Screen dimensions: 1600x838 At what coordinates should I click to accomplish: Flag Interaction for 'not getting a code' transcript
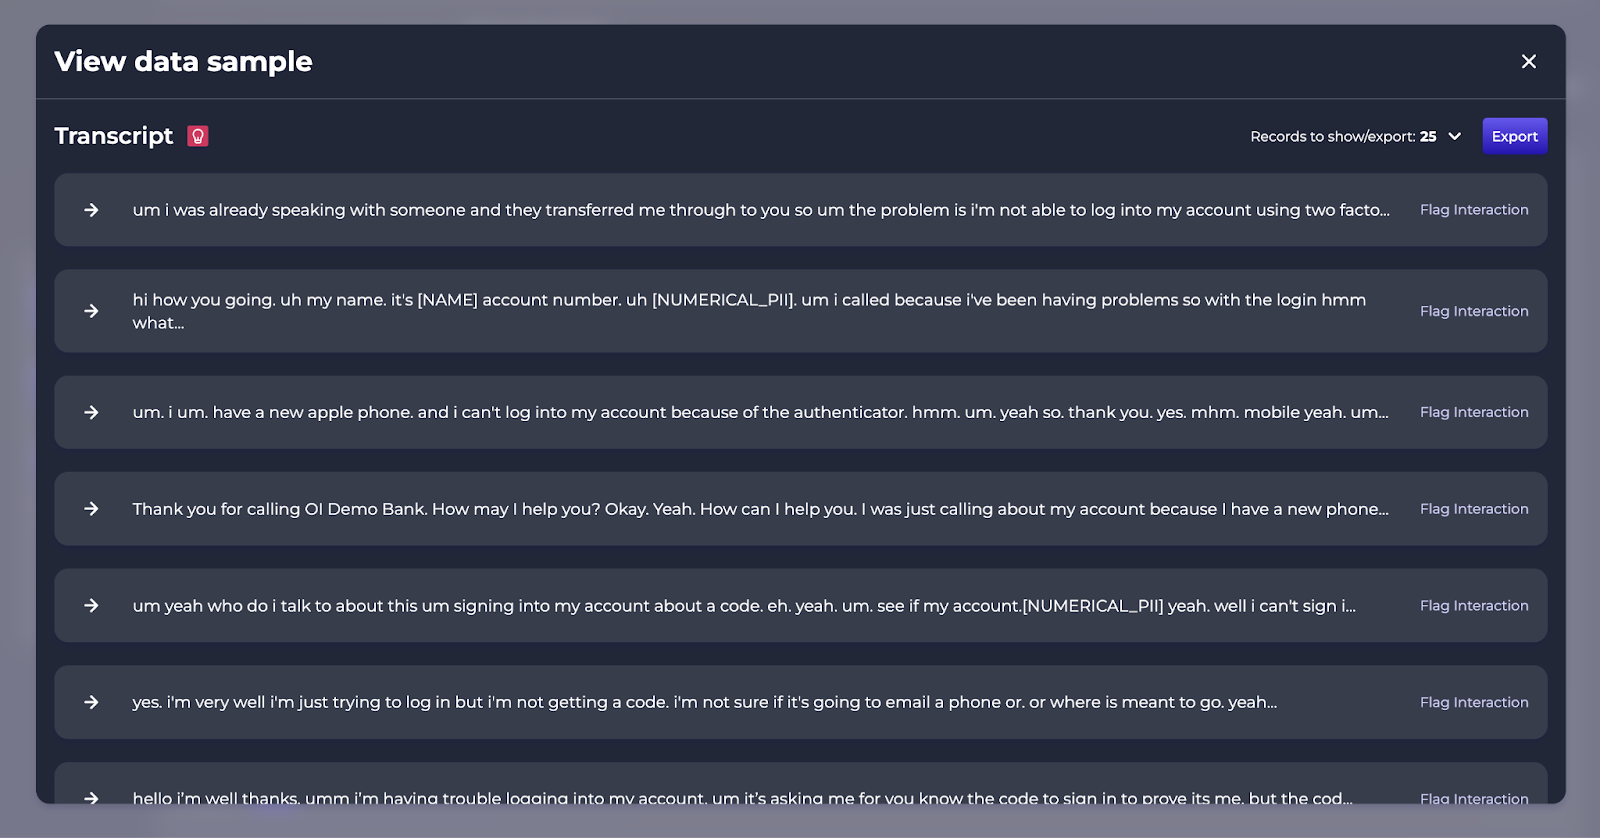coord(1473,702)
